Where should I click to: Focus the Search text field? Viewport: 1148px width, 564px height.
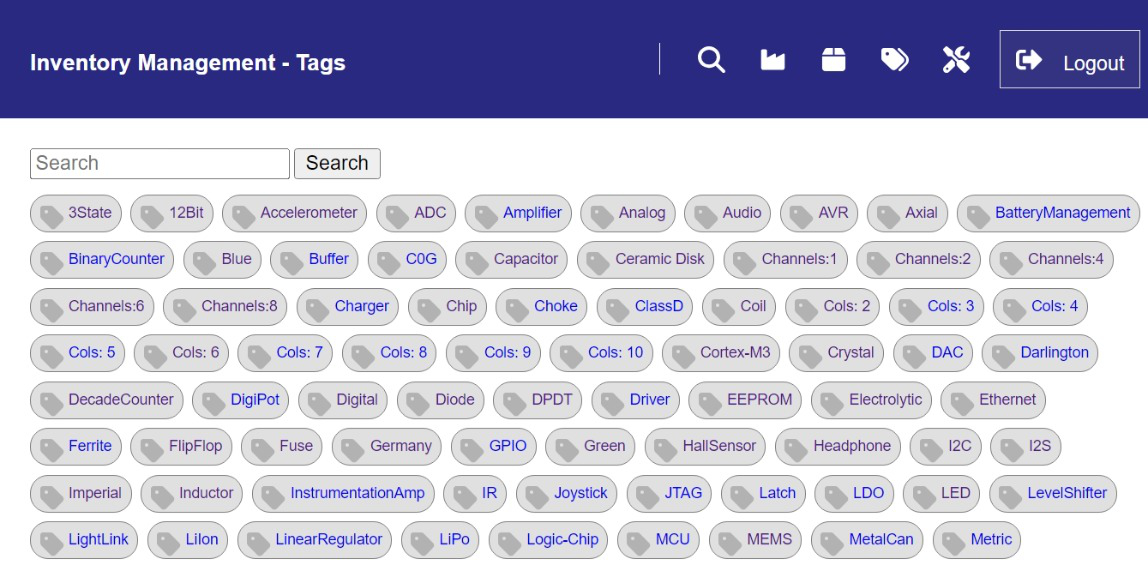160,163
